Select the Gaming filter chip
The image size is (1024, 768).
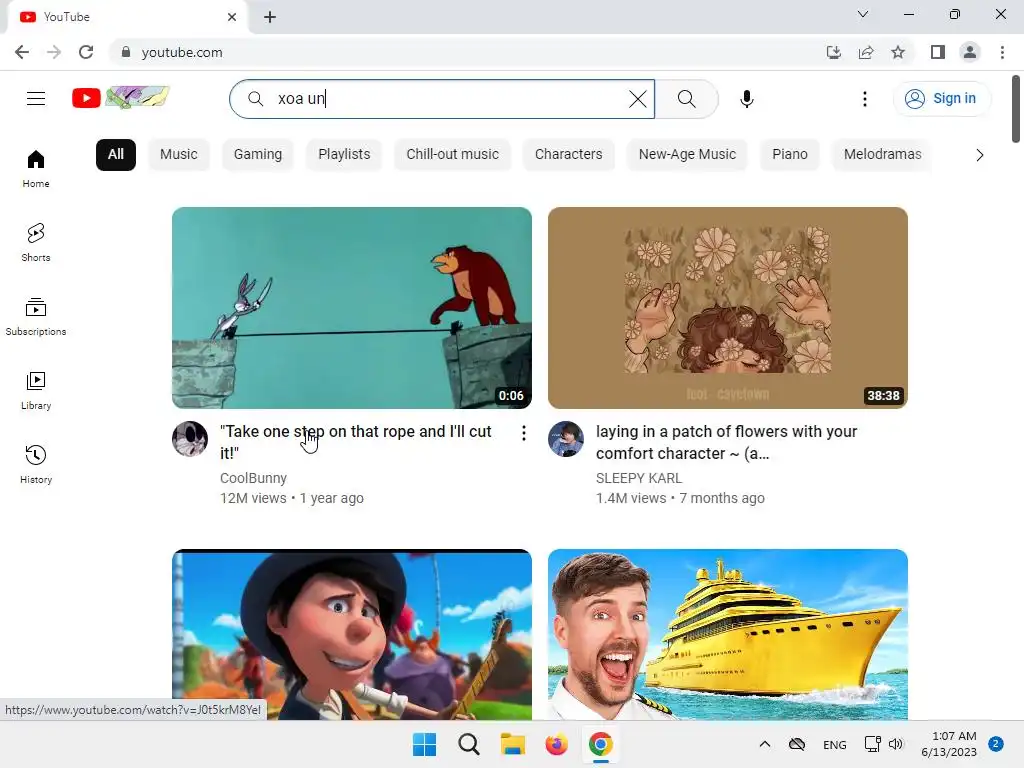[x=258, y=155]
